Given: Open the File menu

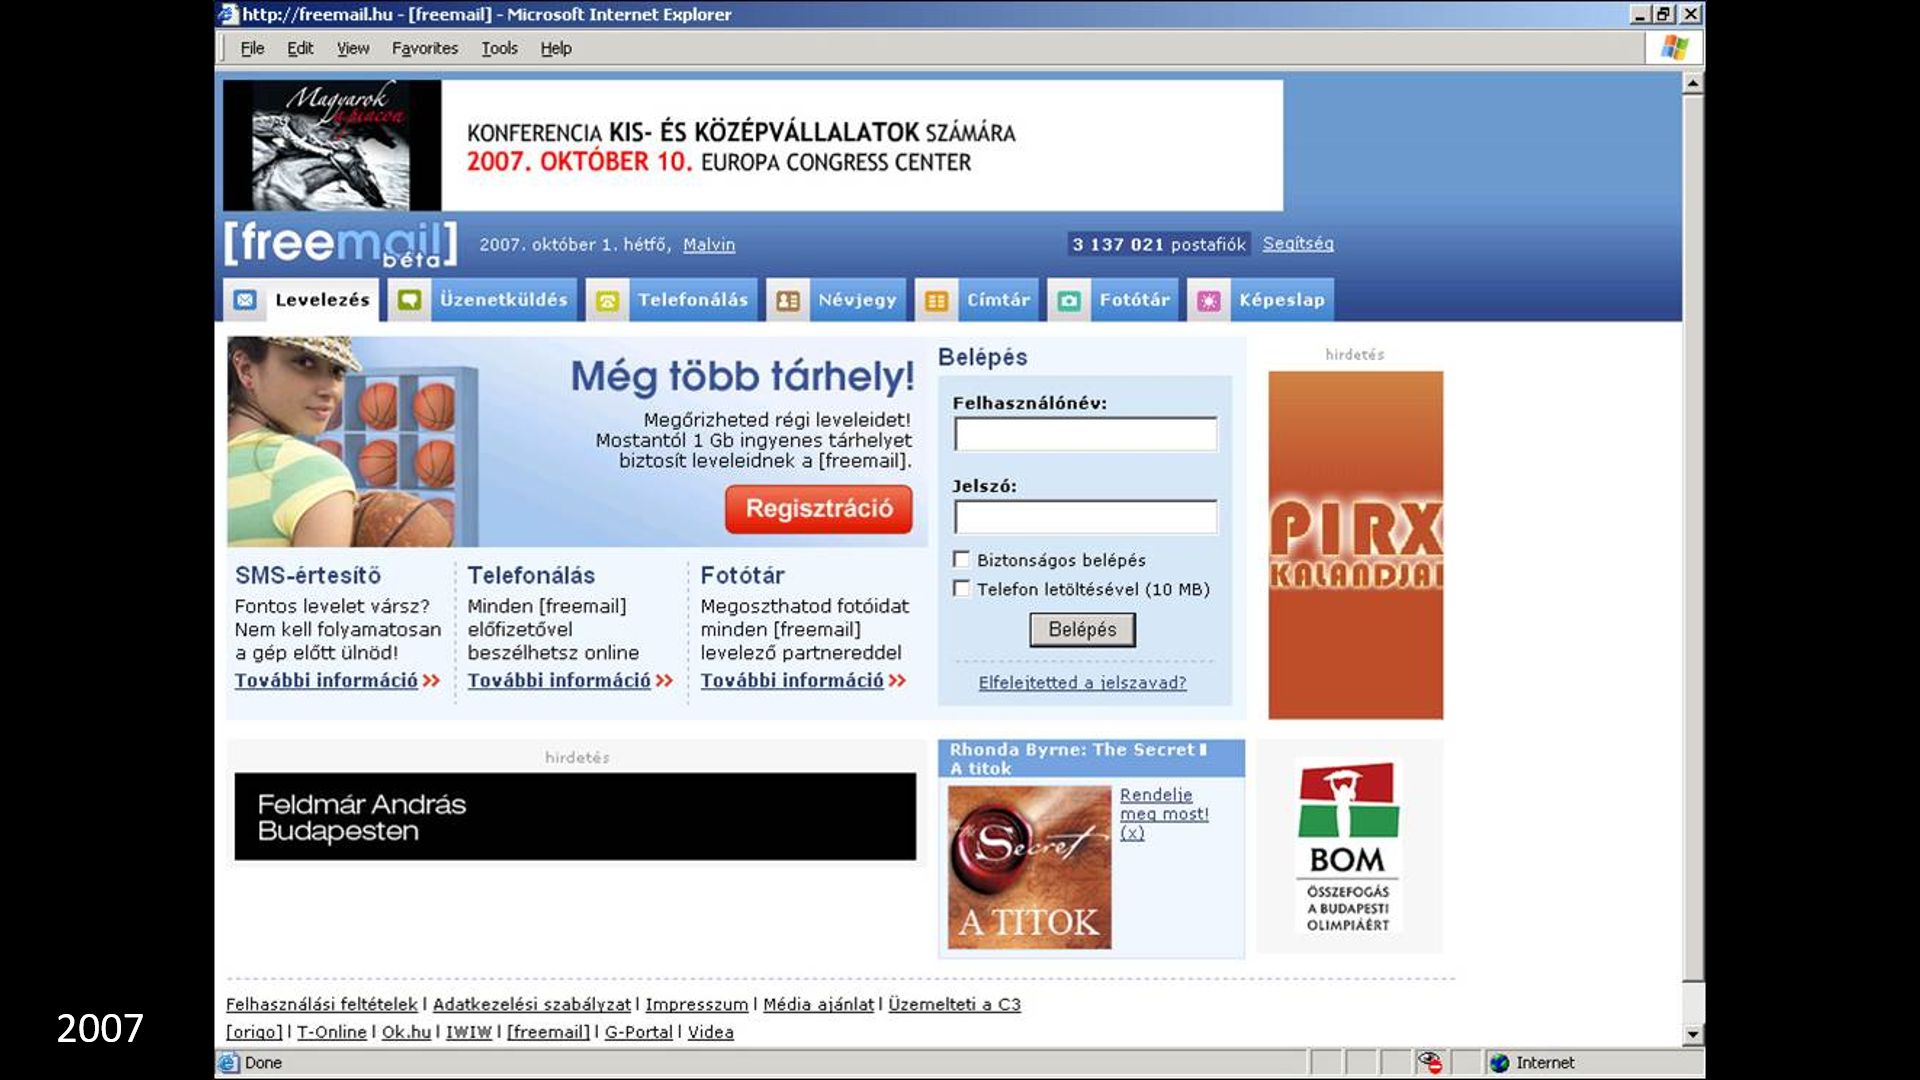Looking at the screenshot, I should tap(252, 48).
